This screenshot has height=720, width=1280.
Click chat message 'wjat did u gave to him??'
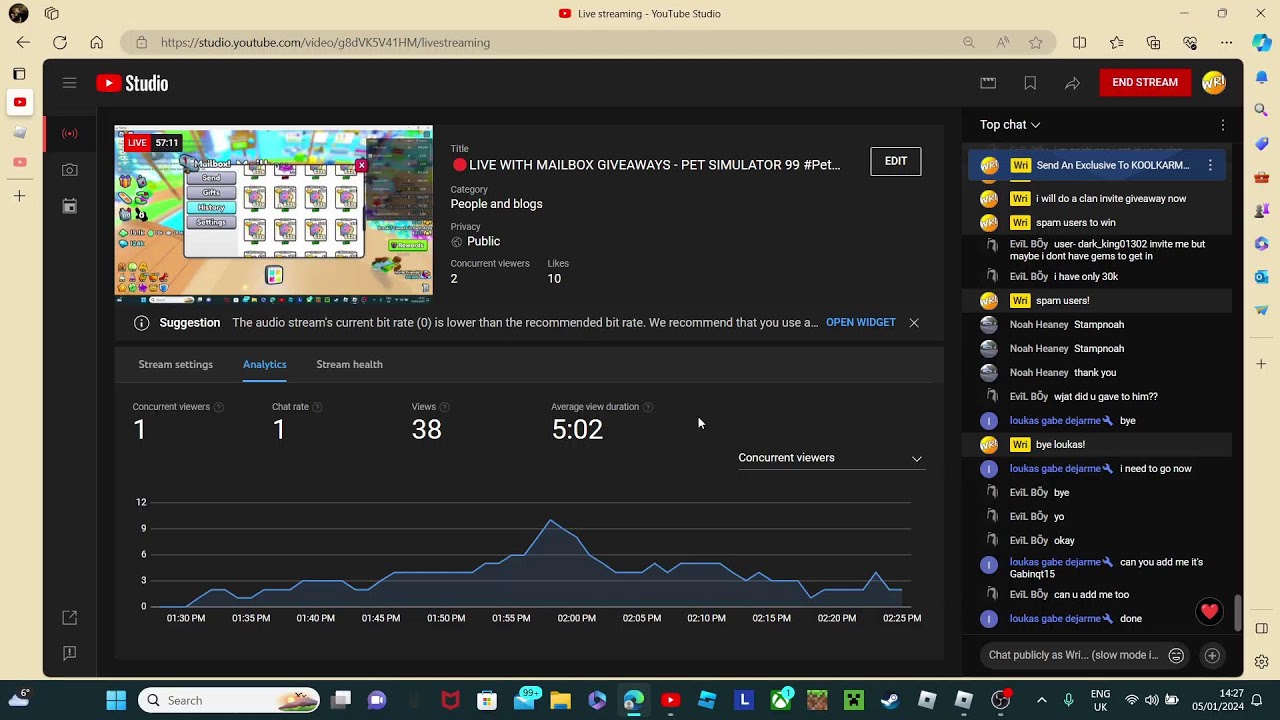pyautogui.click(x=1106, y=397)
